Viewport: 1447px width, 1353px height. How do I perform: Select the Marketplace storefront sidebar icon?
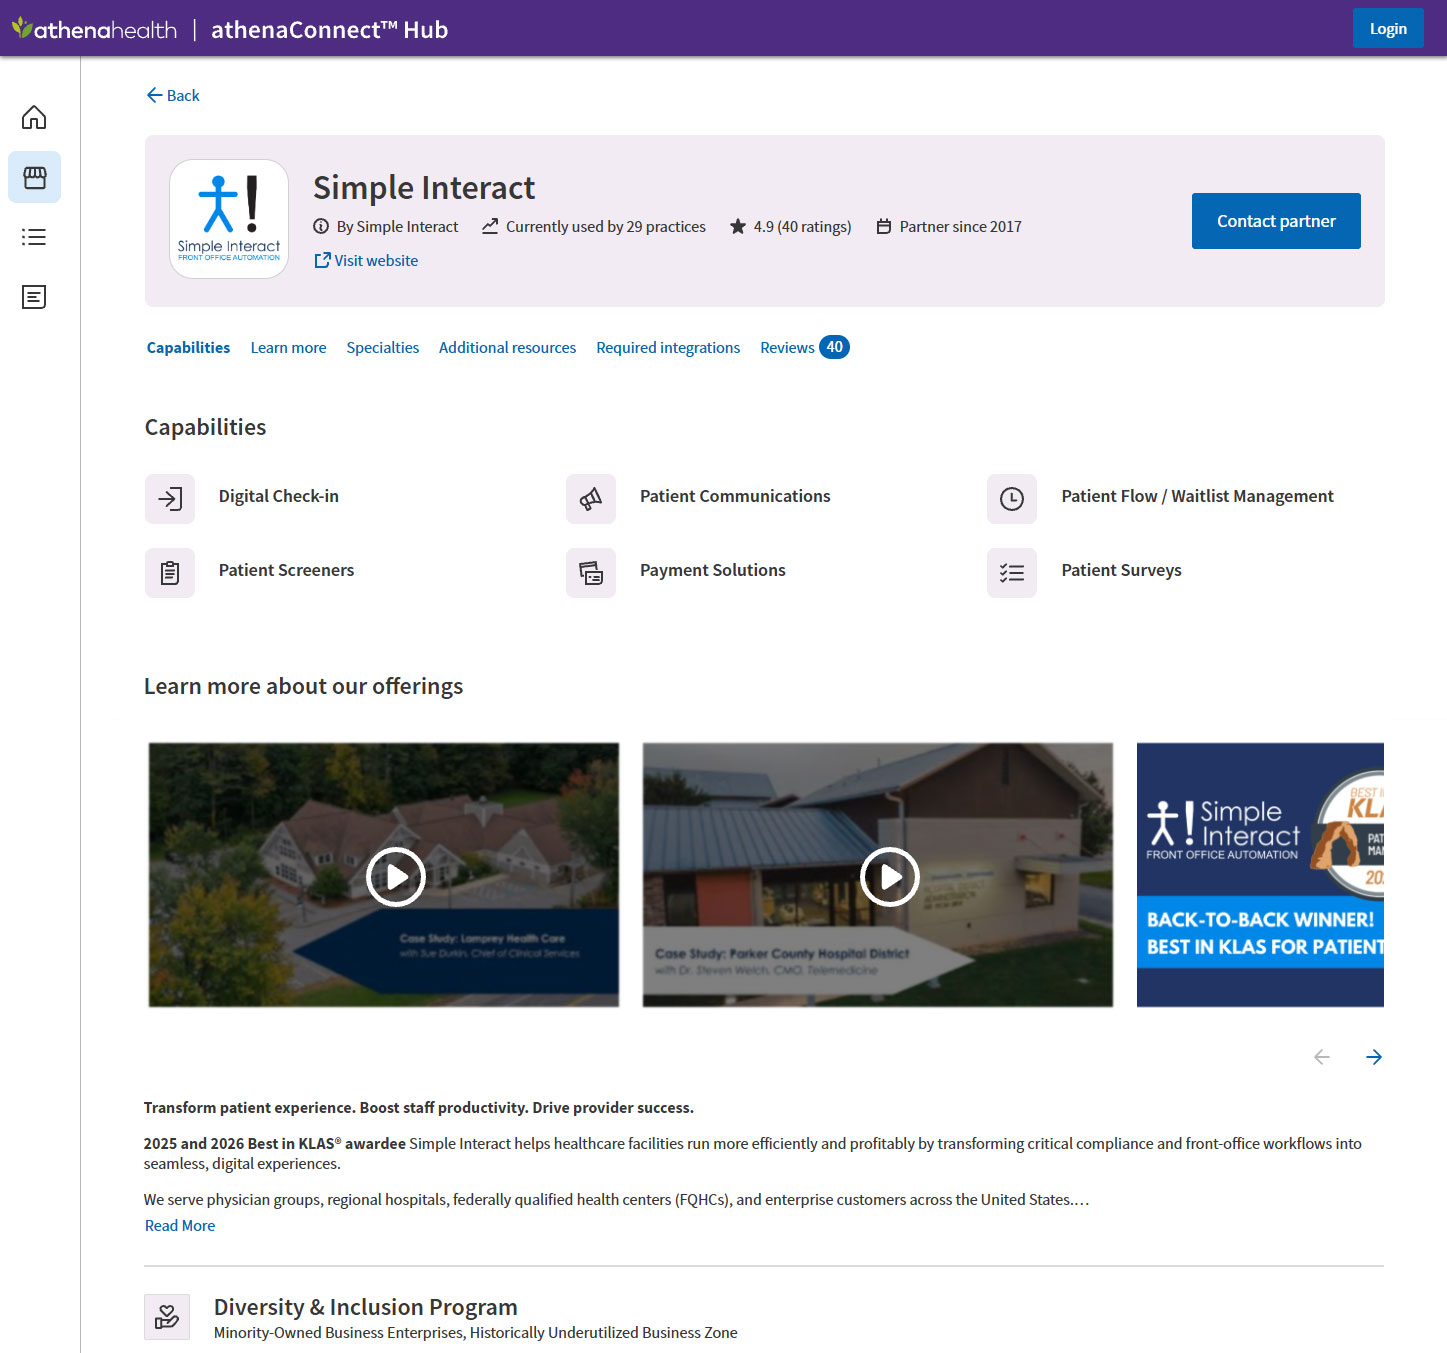(34, 177)
